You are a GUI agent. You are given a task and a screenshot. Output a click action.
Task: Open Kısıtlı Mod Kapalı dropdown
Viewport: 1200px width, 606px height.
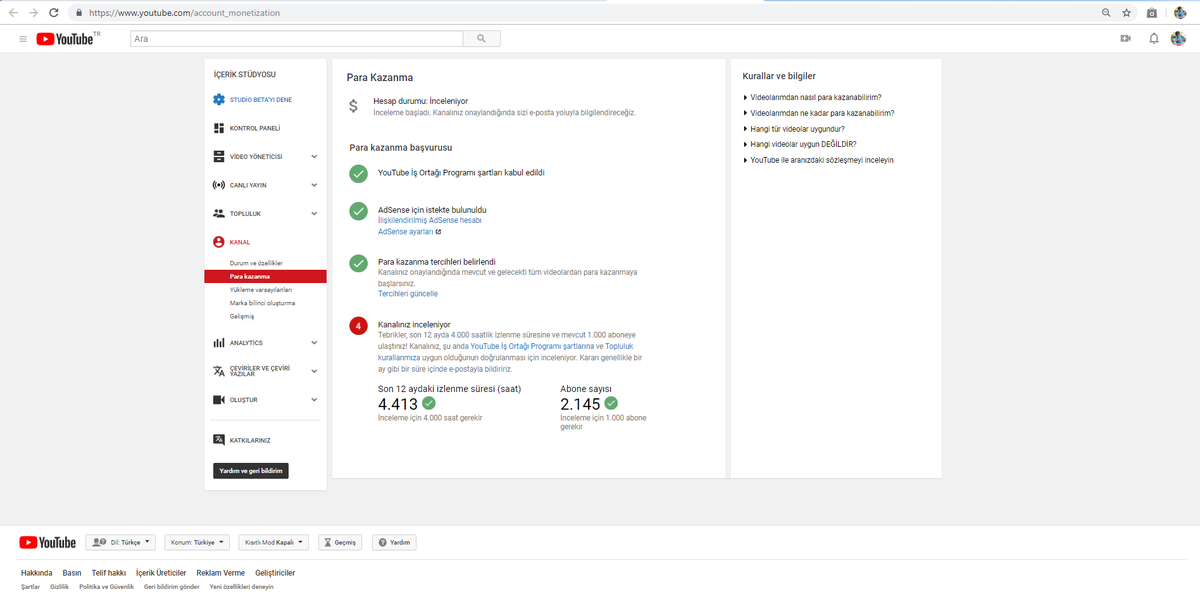click(273, 542)
